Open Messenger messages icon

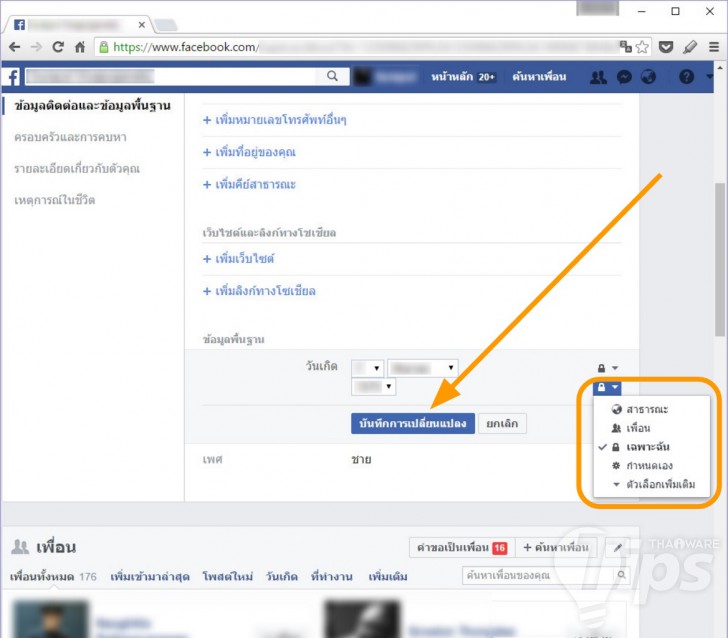[x=624, y=77]
